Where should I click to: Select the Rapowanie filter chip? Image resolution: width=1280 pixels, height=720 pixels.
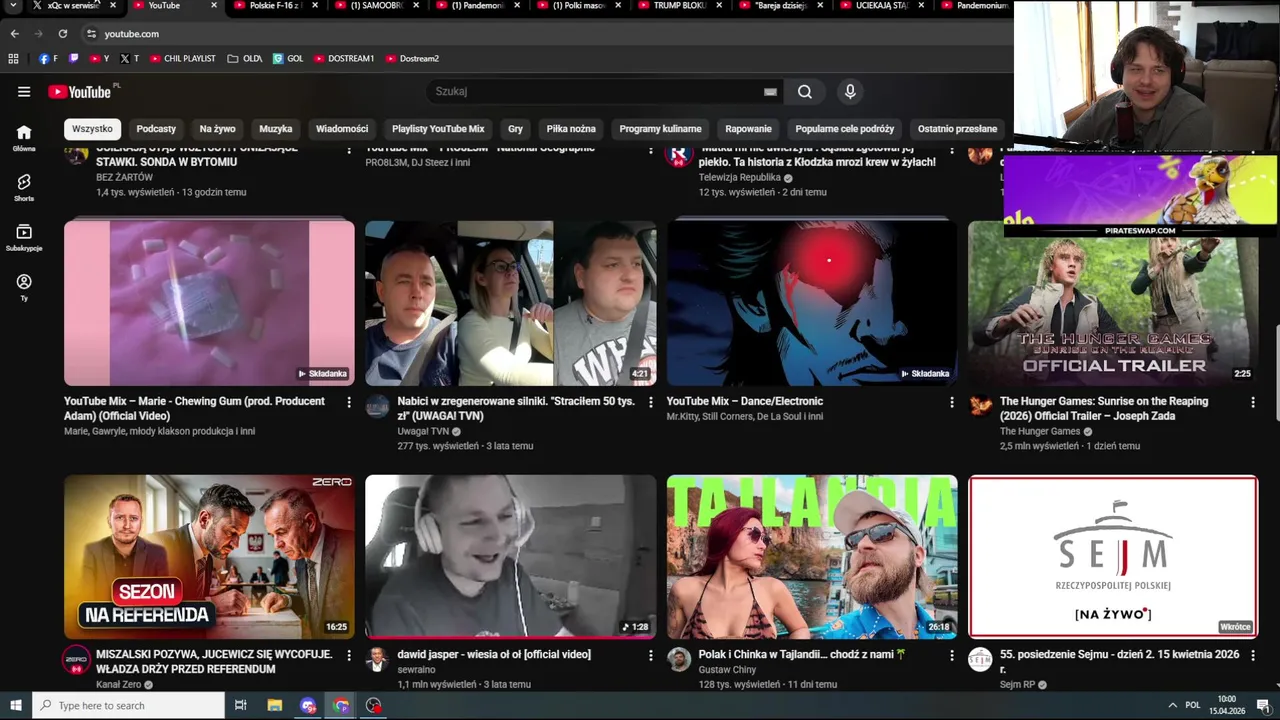pyautogui.click(x=748, y=128)
